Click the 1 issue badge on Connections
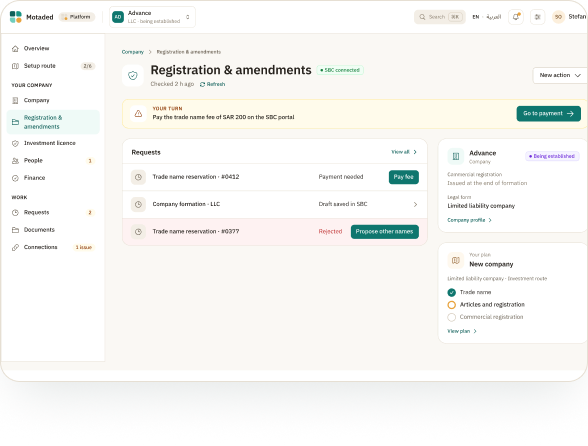This screenshot has height=446, width=588. tap(84, 247)
